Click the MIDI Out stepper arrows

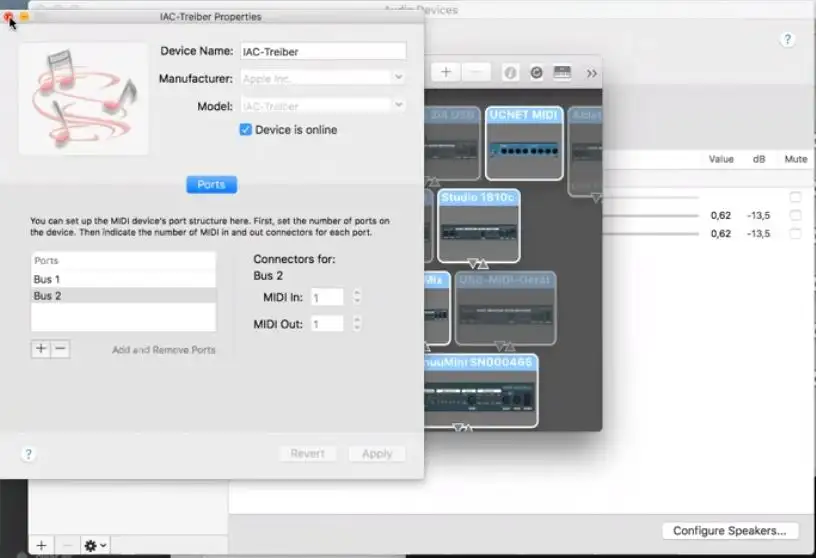click(x=357, y=323)
